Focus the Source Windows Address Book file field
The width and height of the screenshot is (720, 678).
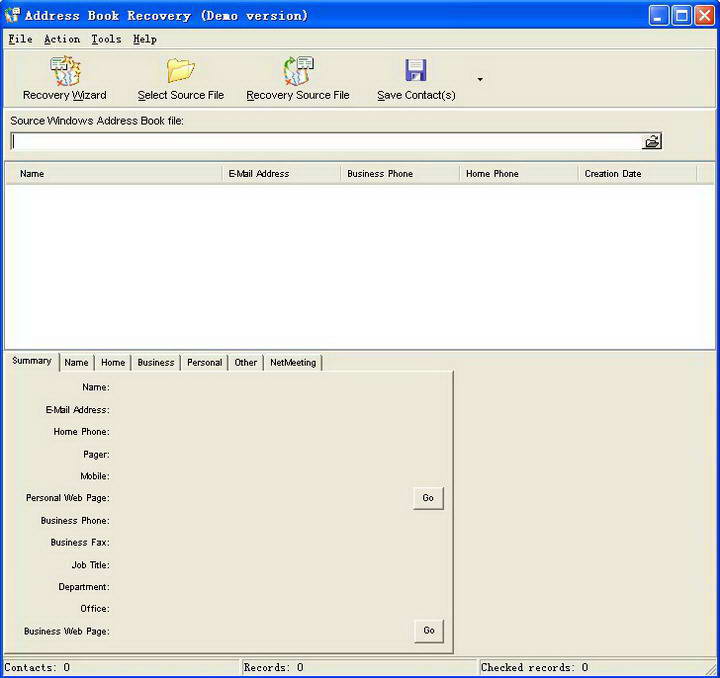(326, 141)
